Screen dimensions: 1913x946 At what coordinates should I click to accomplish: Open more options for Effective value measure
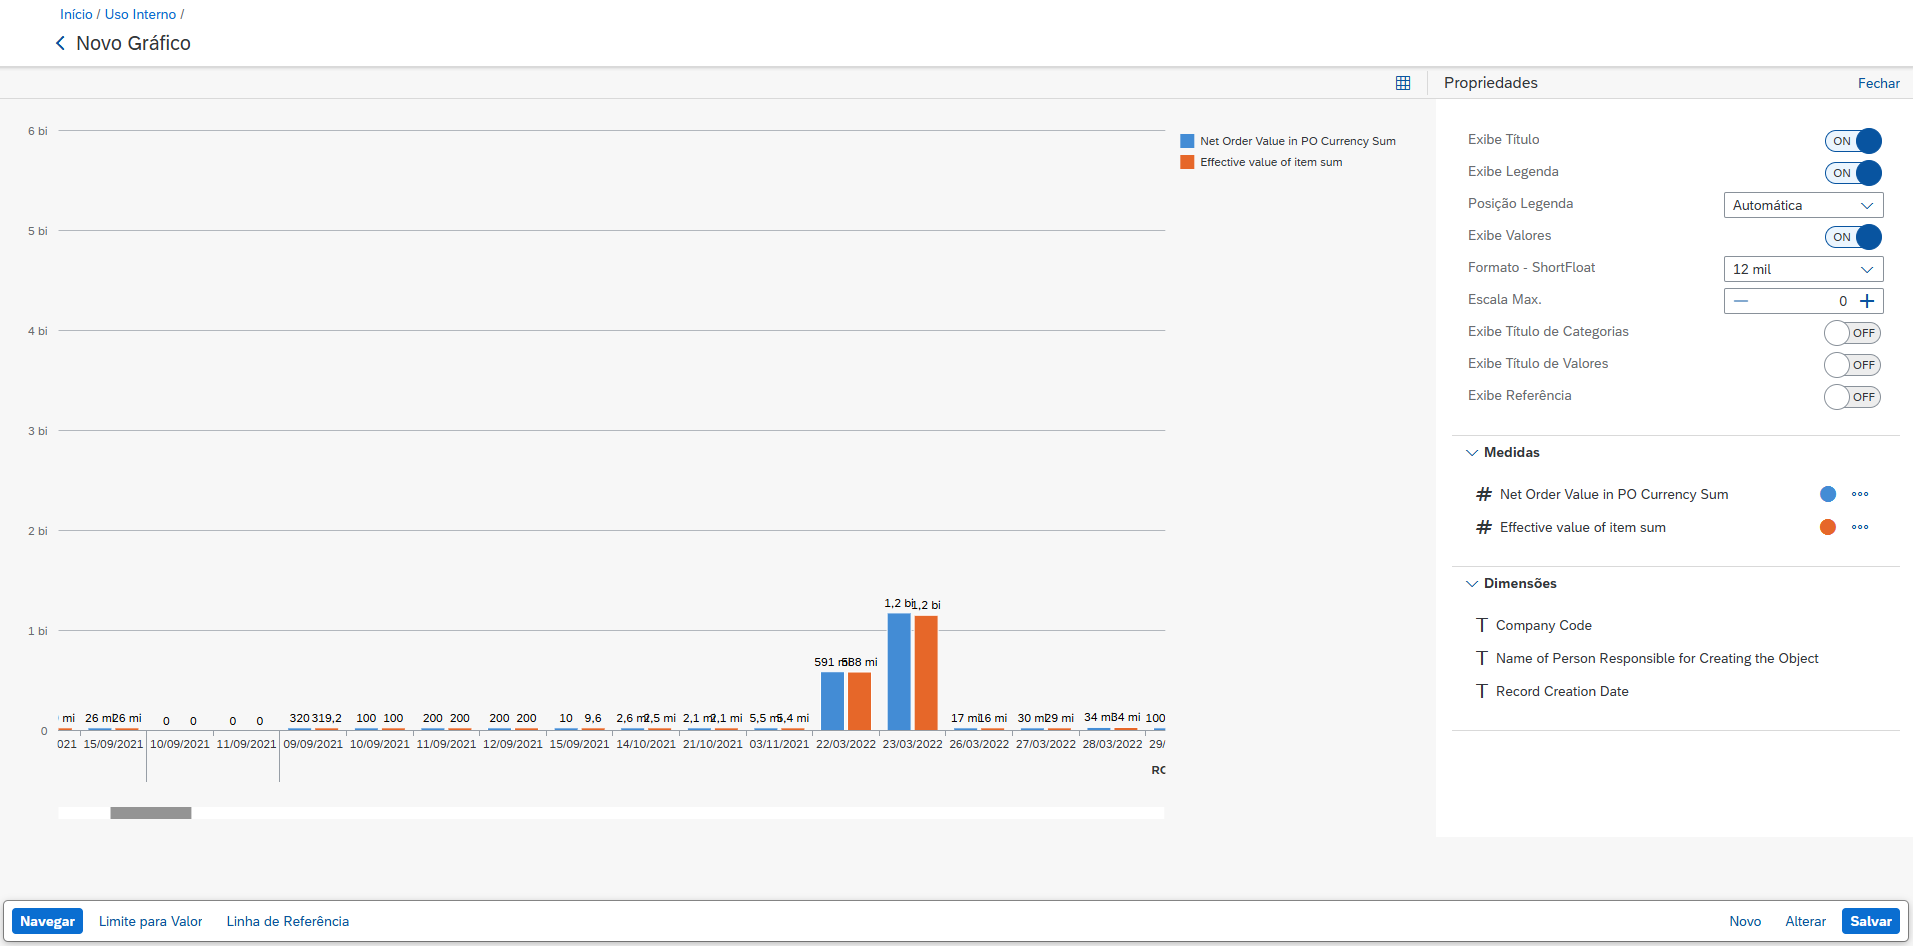[x=1859, y=527]
